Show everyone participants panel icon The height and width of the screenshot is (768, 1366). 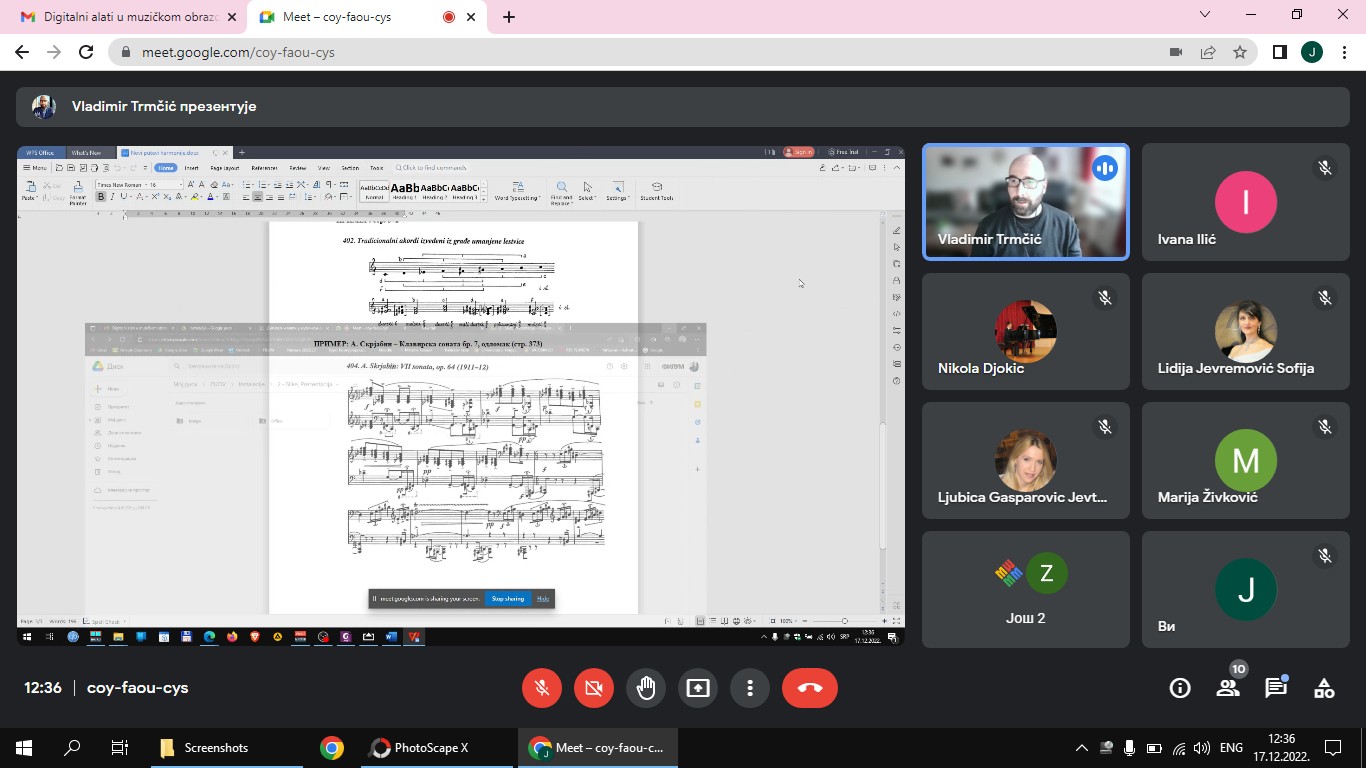(x=1228, y=688)
